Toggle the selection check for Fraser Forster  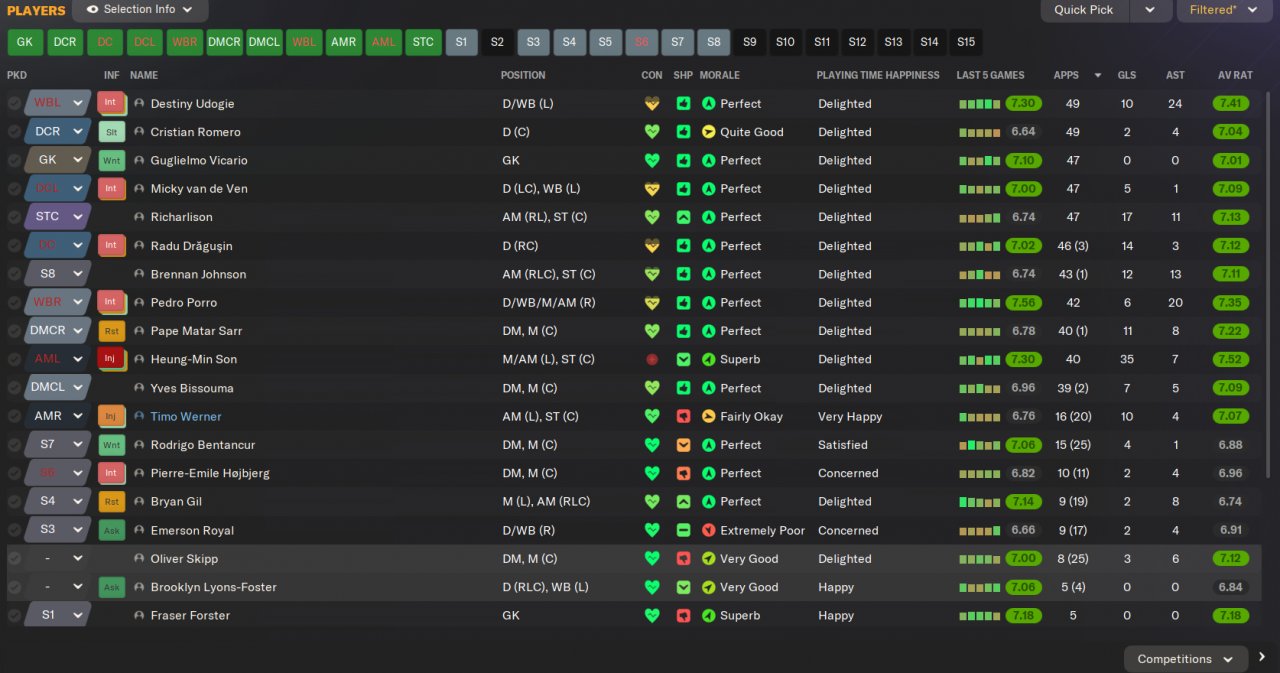pyautogui.click(x=14, y=616)
